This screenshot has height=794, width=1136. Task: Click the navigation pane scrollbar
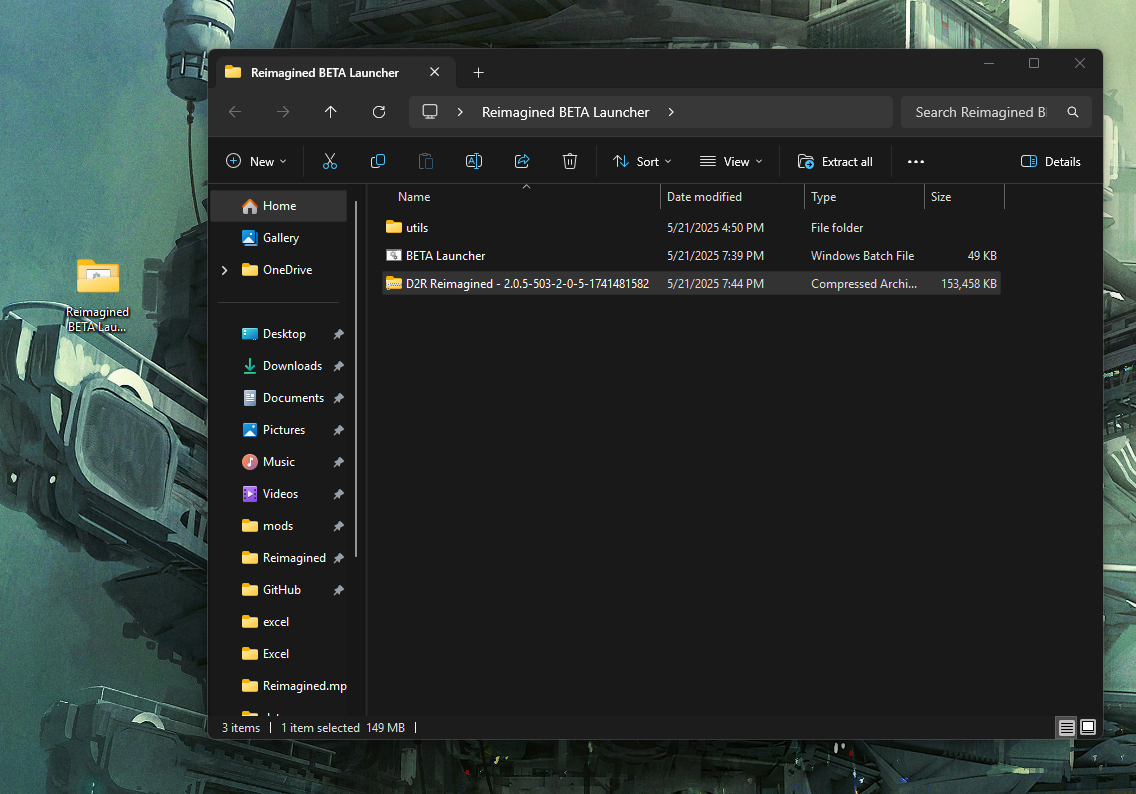[356, 379]
